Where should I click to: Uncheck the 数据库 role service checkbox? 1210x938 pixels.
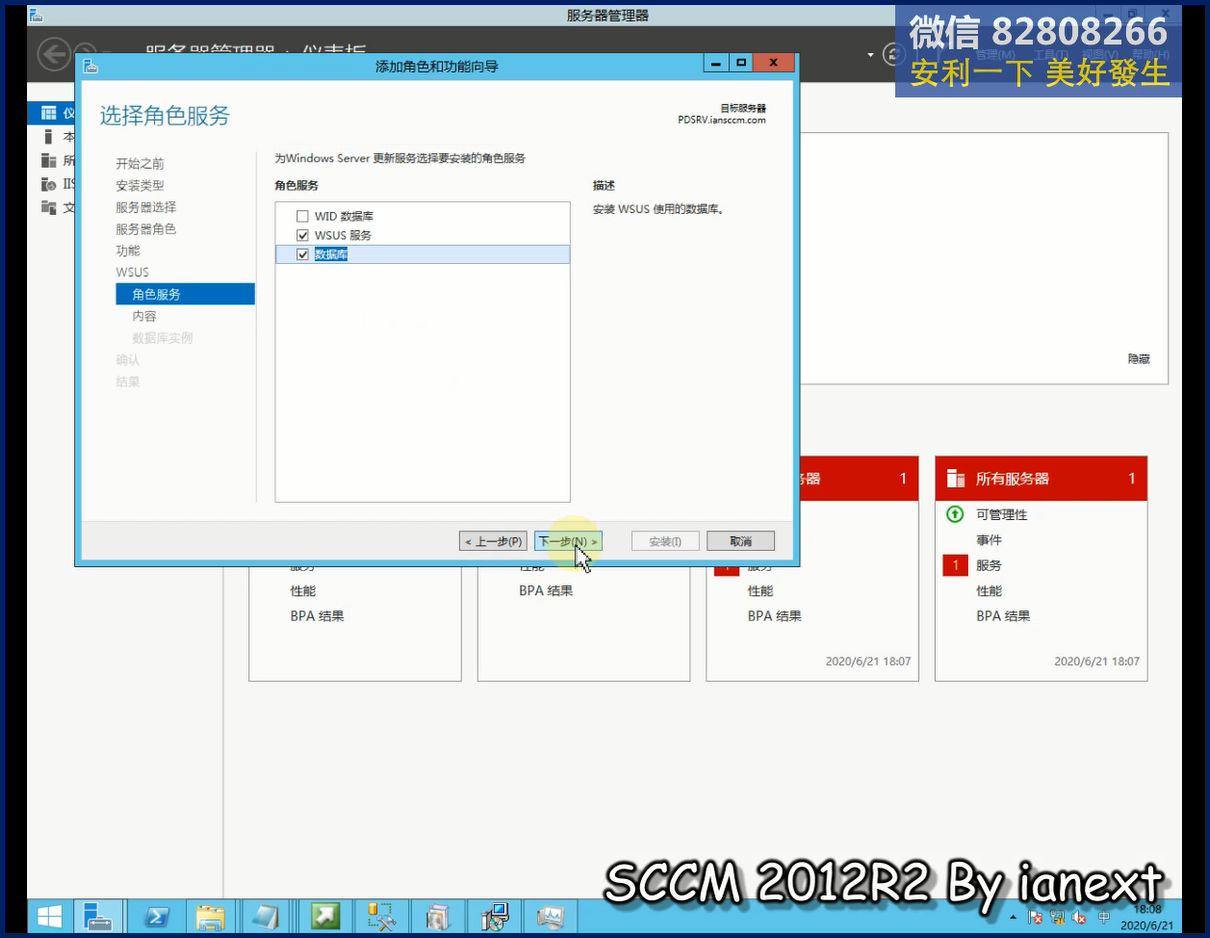click(302, 255)
